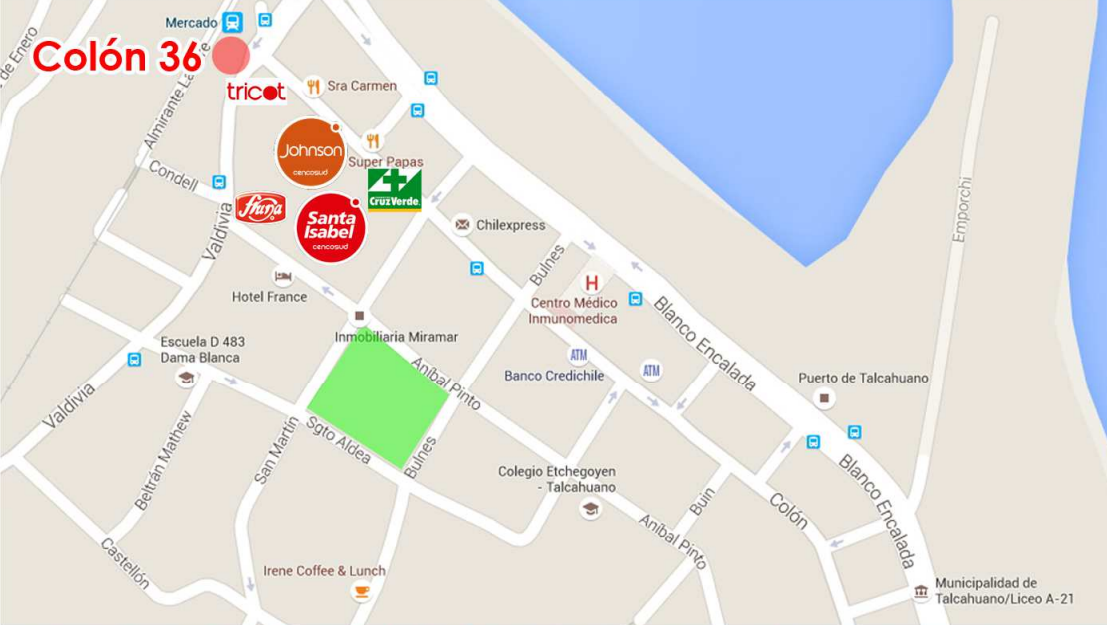Select the Centro Médico hospital H icon

(x=591, y=283)
